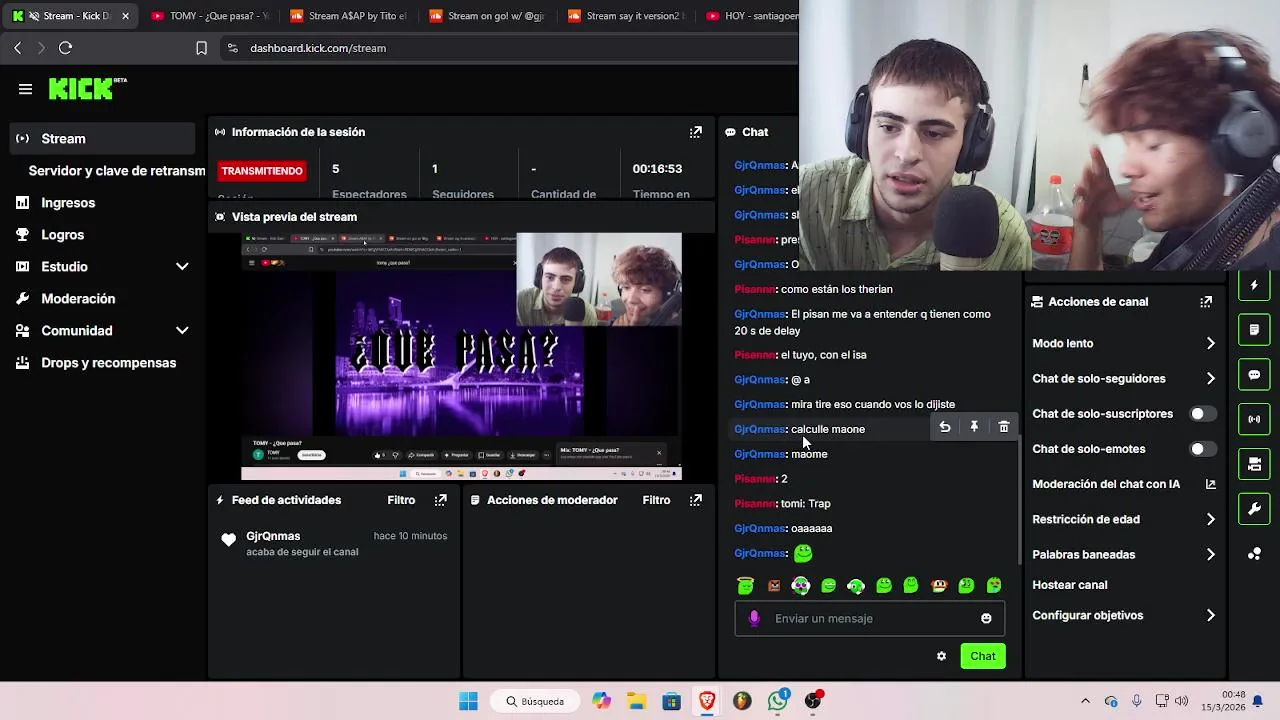Click the camera sidebar icon

pos(1254,464)
